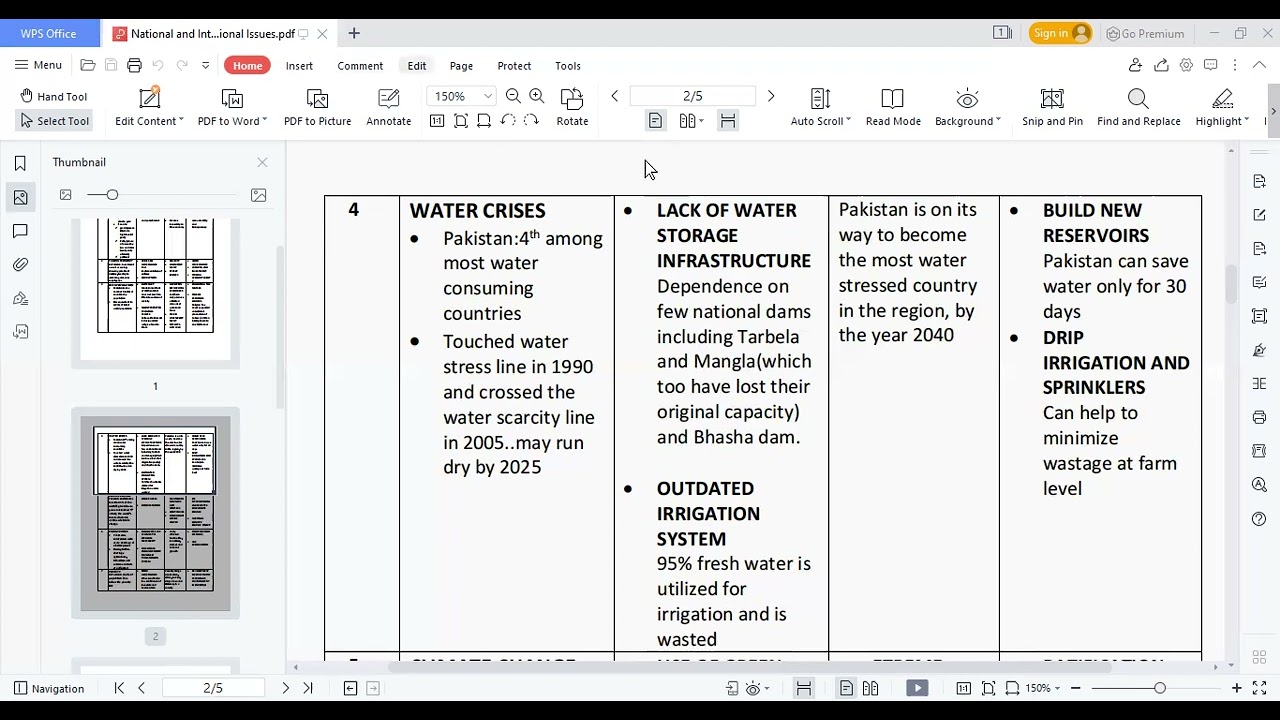Zoom out using toolbar magnifier minus
Viewport: 1280px width, 720px height.
513,96
